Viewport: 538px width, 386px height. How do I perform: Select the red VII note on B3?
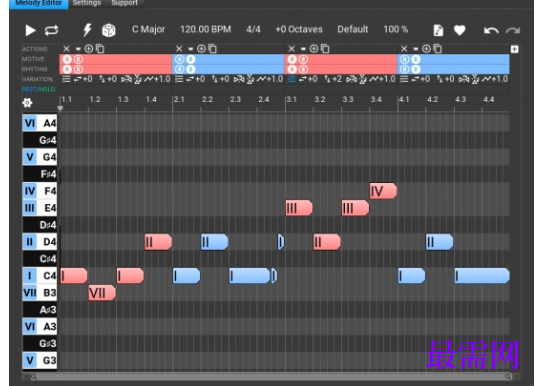pos(102,293)
